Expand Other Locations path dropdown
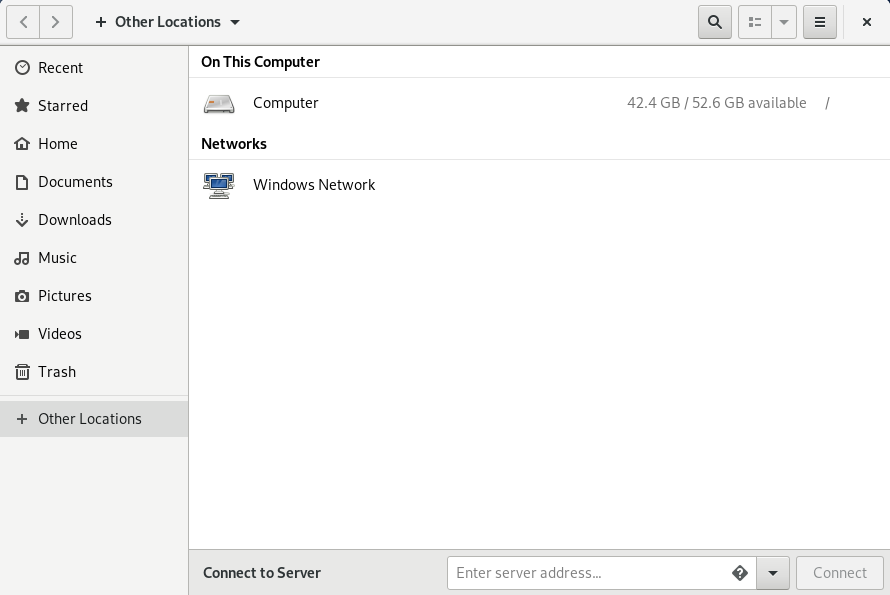The height and width of the screenshot is (595, 890). 167,22
